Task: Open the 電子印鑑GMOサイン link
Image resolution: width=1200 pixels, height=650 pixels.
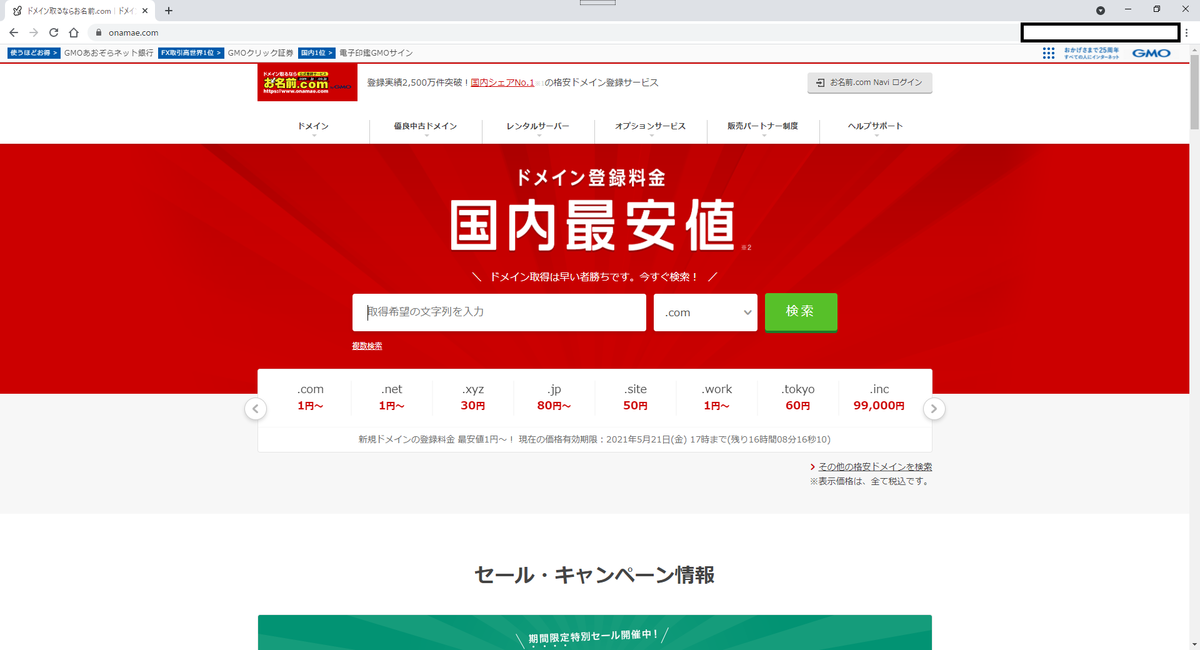Action: point(376,53)
